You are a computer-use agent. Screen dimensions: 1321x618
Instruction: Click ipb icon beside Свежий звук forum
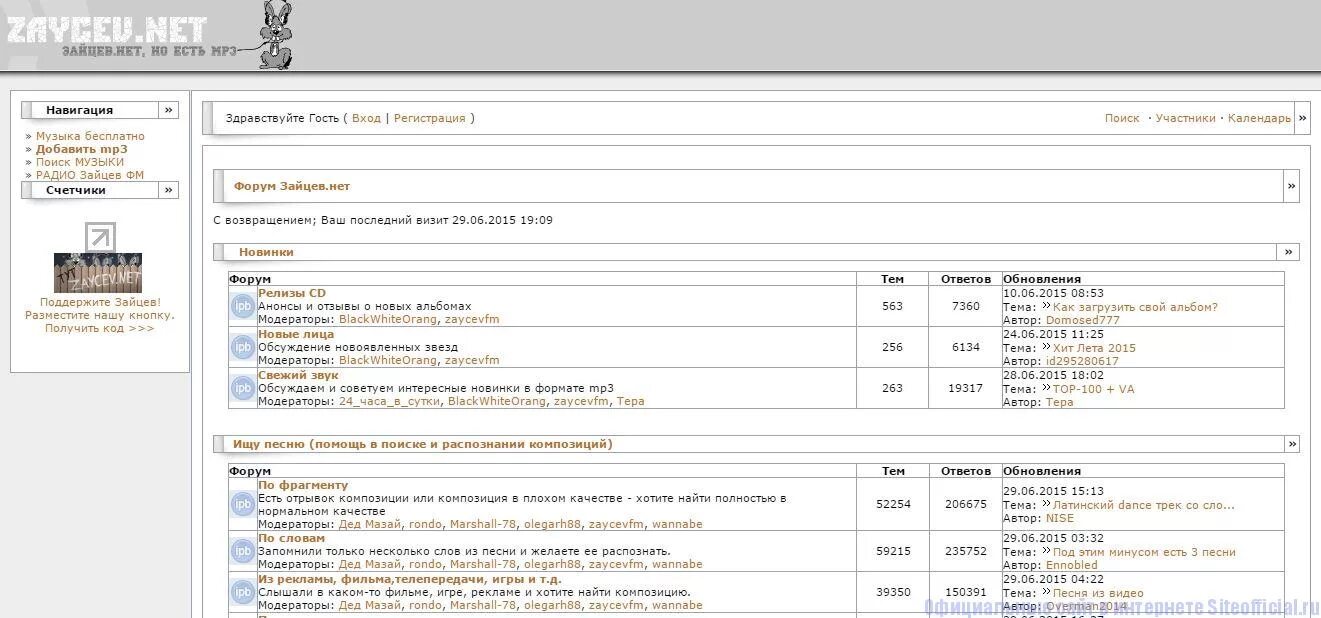click(x=243, y=388)
